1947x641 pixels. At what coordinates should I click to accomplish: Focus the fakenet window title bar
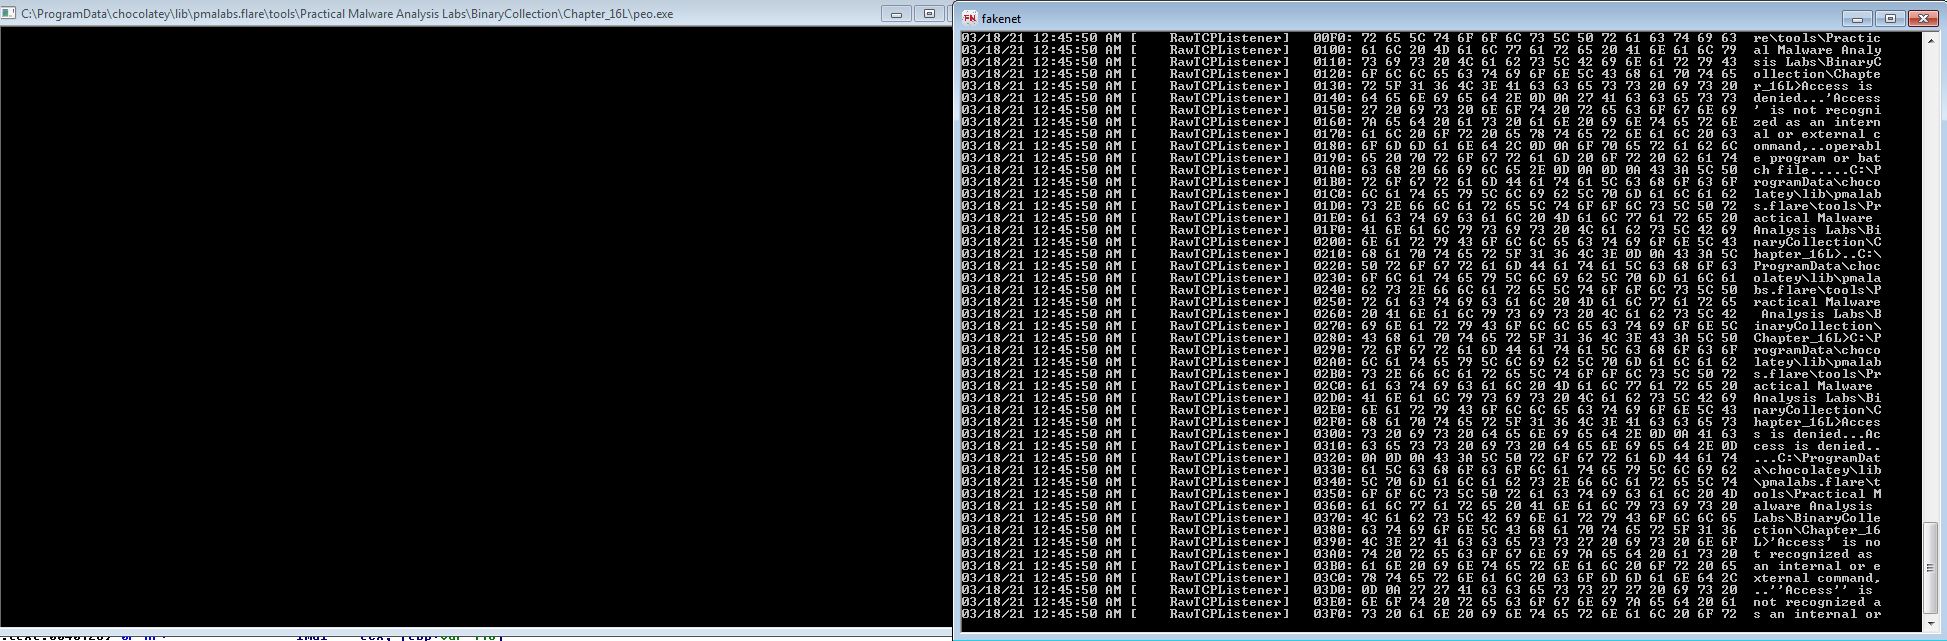pyautogui.click(x=1400, y=18)
